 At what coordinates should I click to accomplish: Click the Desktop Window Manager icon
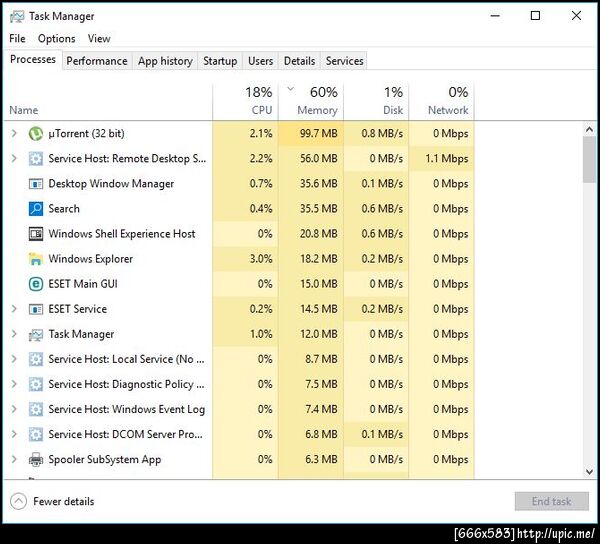[36, 184]
